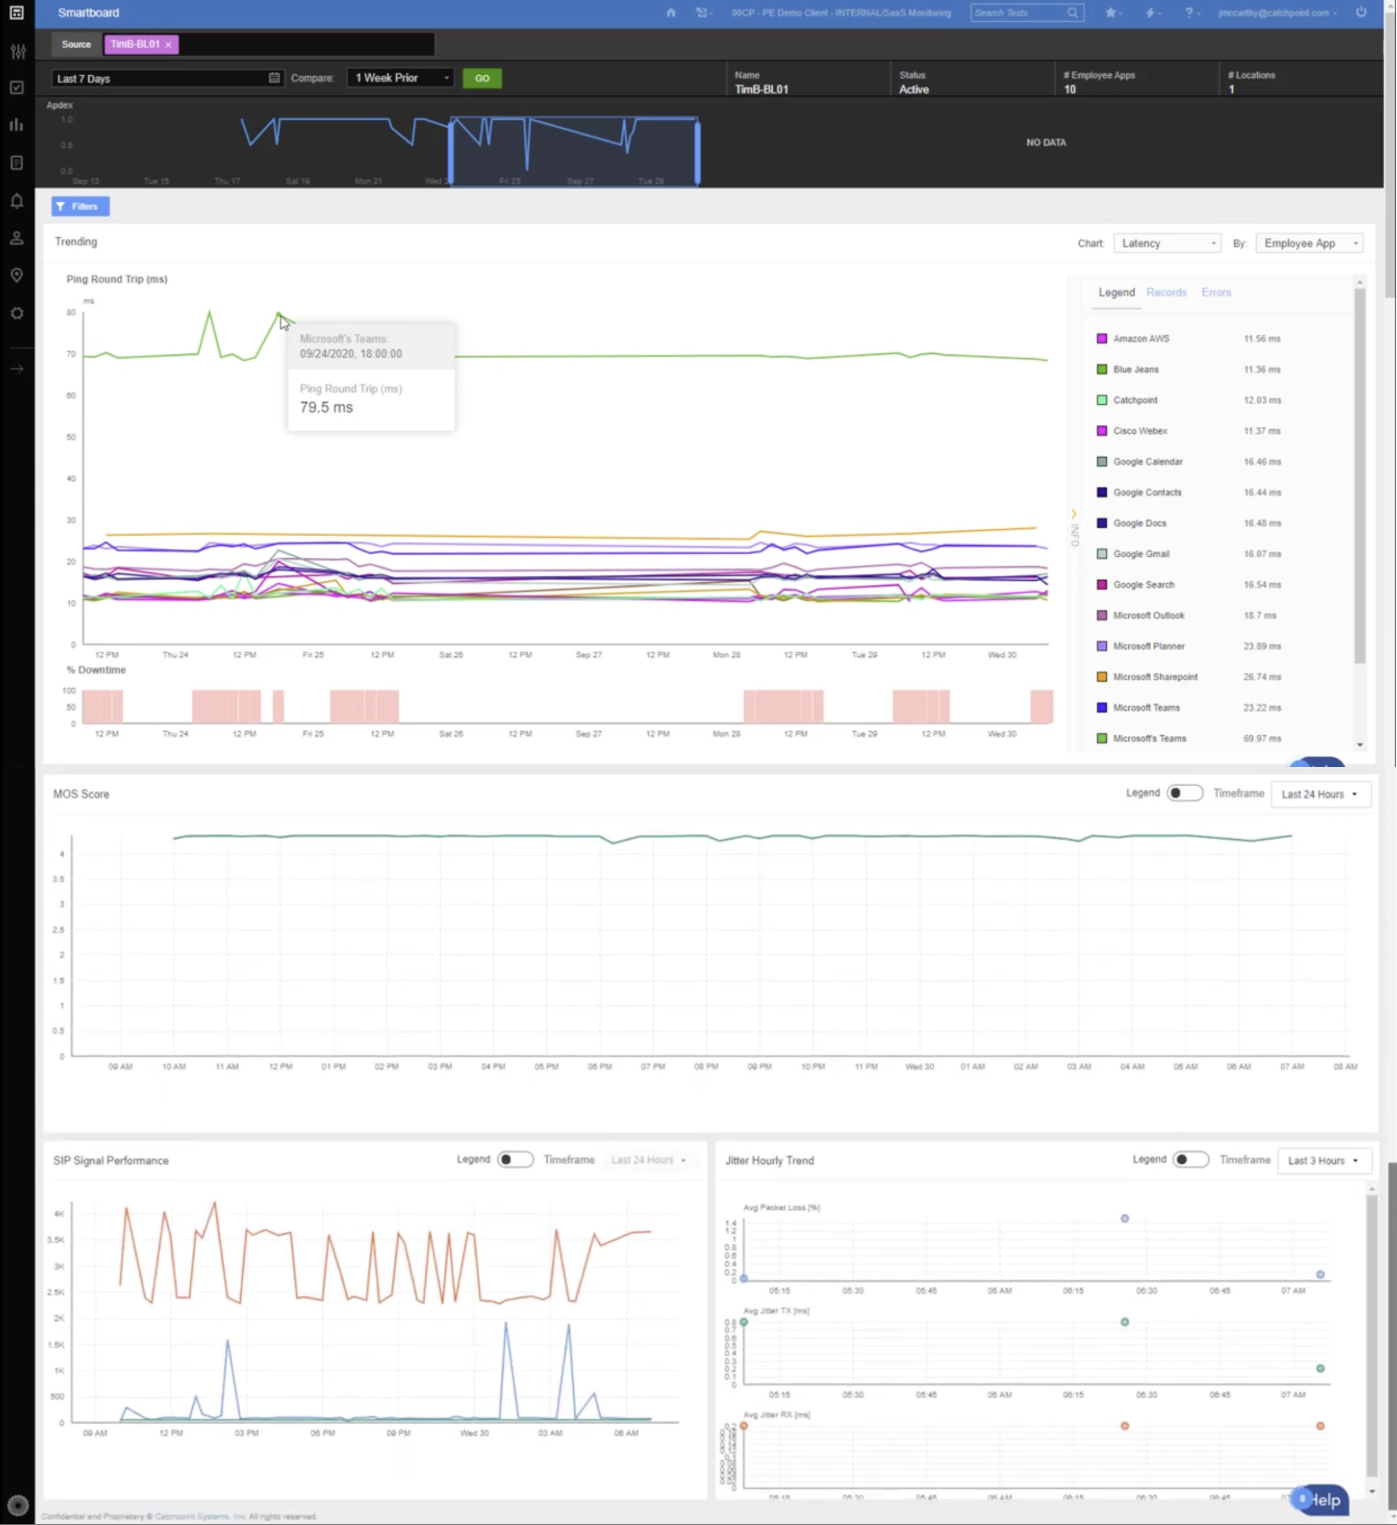The height and width of the screenshot is (1525, 1397).
Task: Open the user profile icon in sidebar
Action: [16, 238]
